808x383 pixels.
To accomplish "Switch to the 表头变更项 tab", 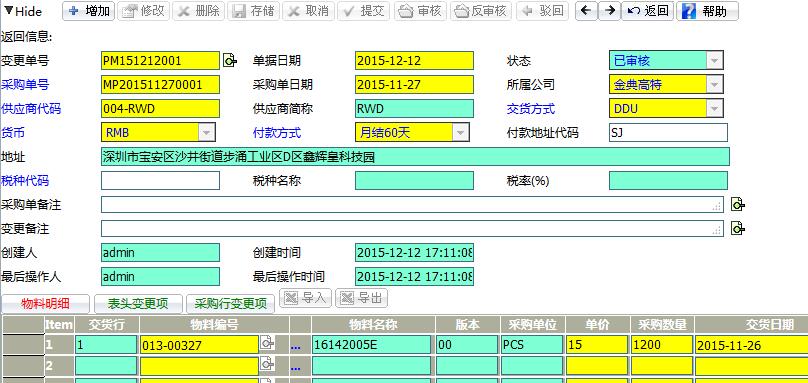I will [138, 304].
